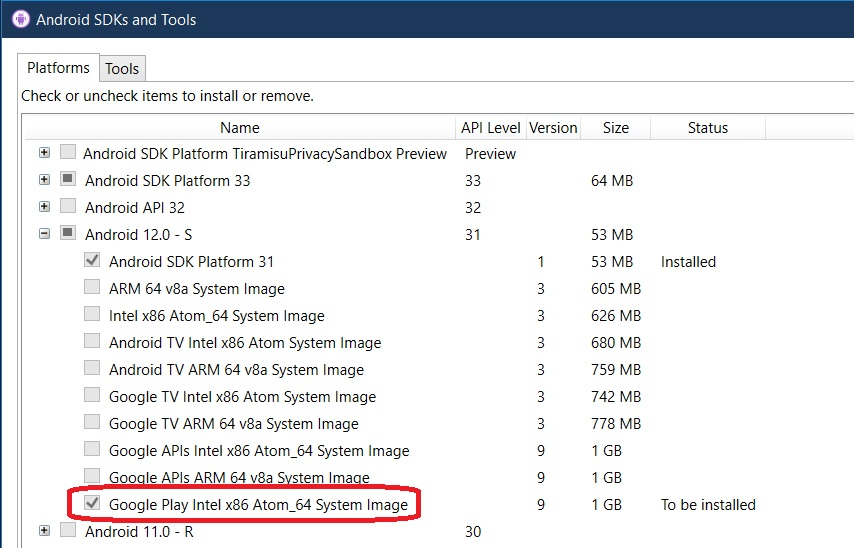Check the TiramisuPrivacySandbox Preview checkbox

tap(68, 151)
